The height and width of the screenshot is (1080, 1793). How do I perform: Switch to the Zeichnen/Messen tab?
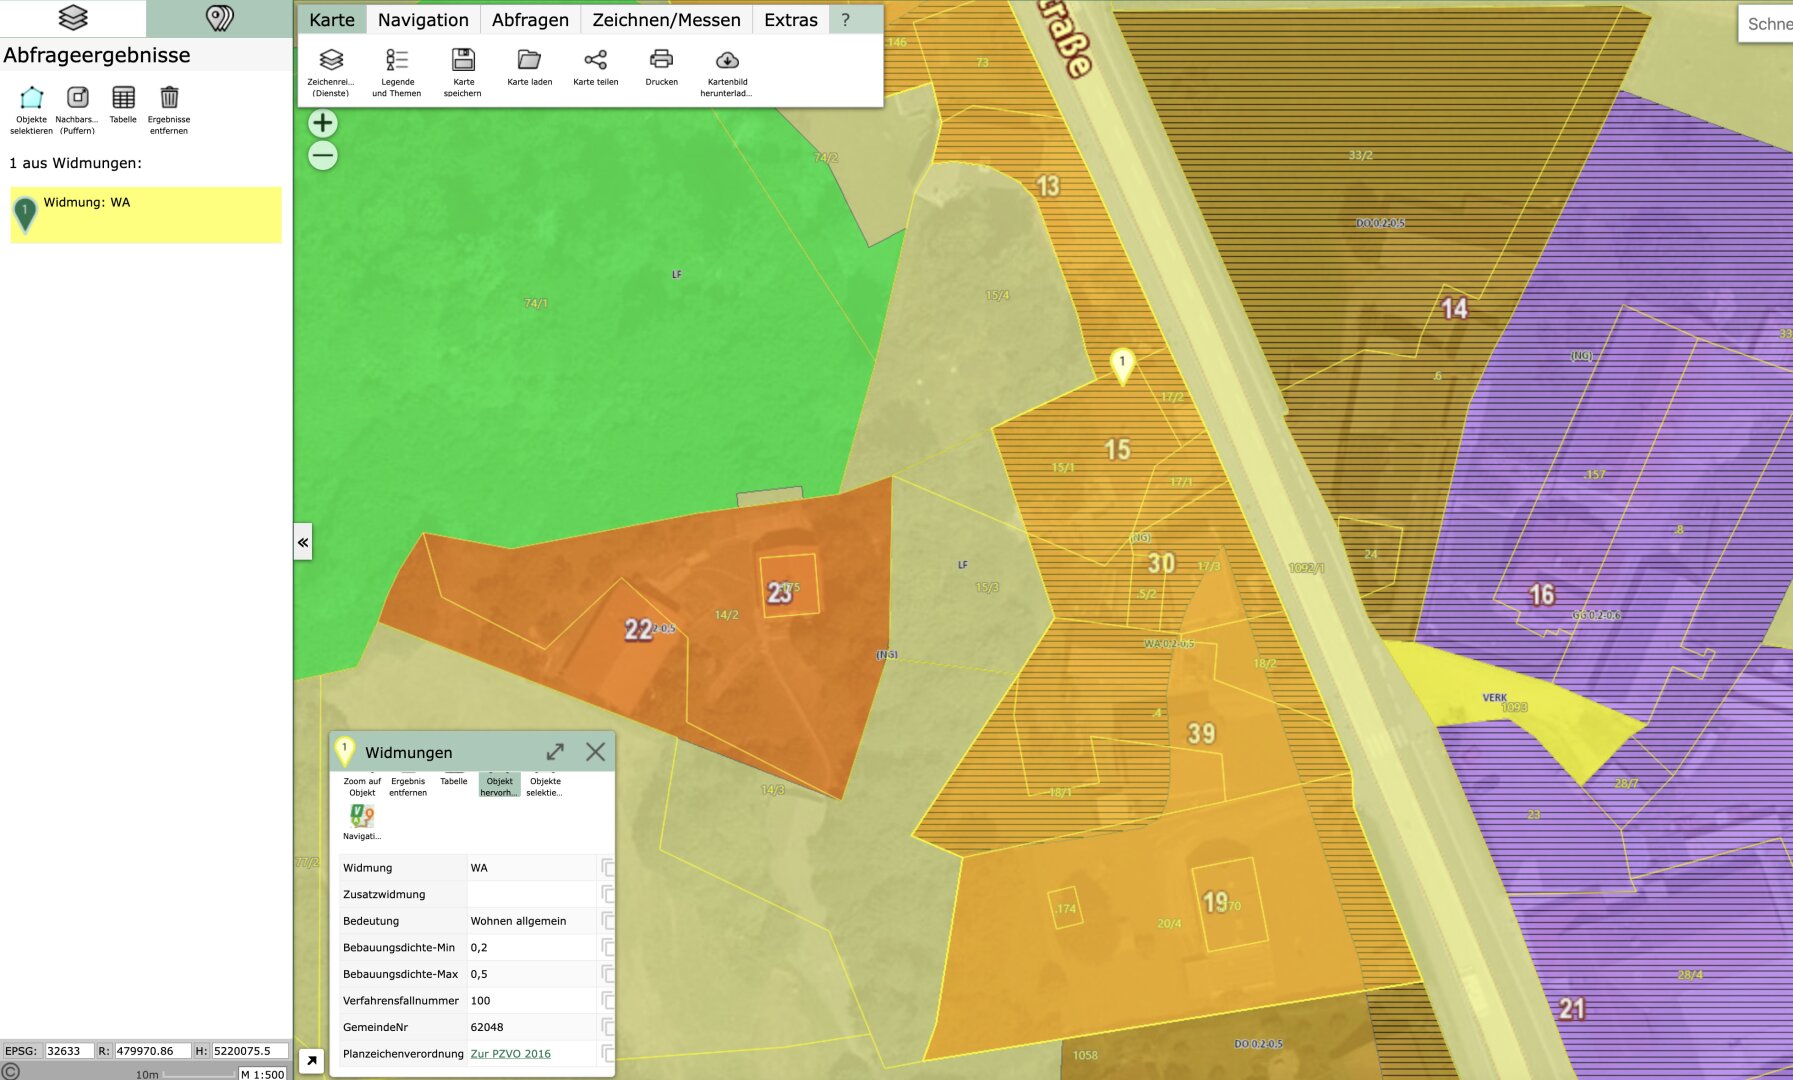666,20
